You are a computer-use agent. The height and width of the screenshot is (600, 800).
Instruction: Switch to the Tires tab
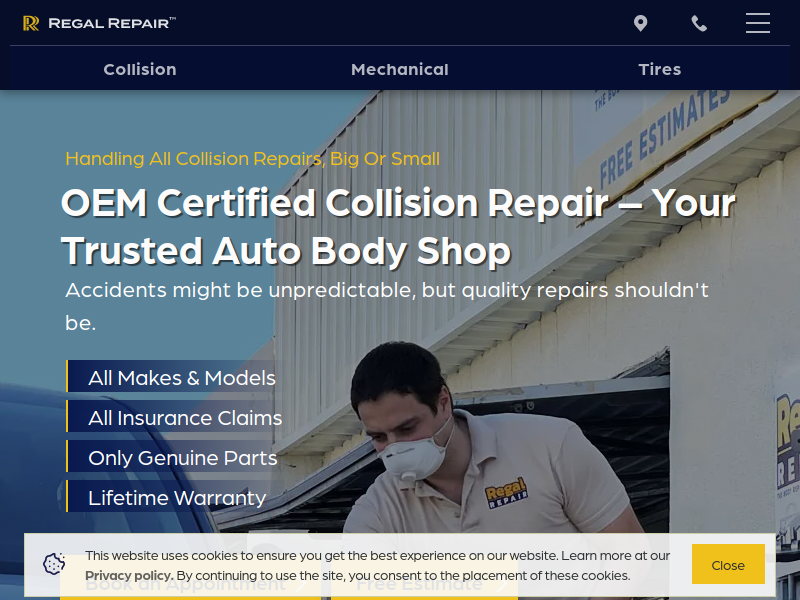[660, 69]
